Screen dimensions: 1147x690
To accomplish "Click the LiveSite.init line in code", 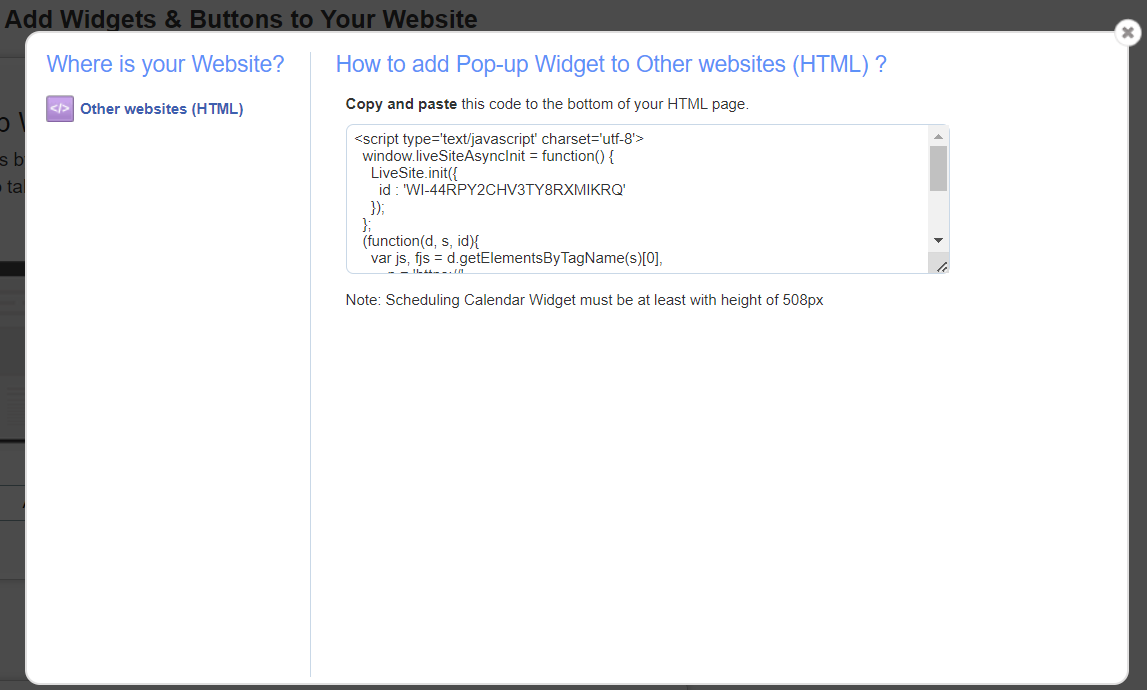I will [x=414, y=173].
